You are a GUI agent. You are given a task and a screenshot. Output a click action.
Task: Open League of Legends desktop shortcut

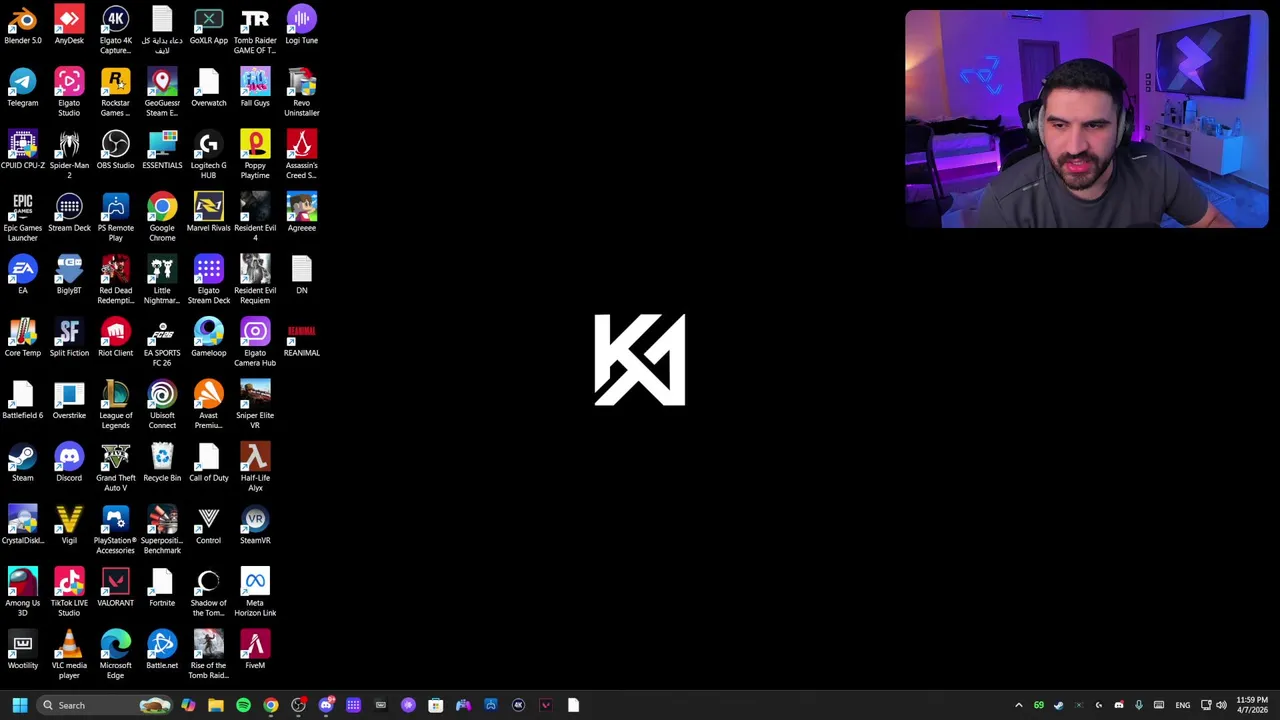[115, 406]
